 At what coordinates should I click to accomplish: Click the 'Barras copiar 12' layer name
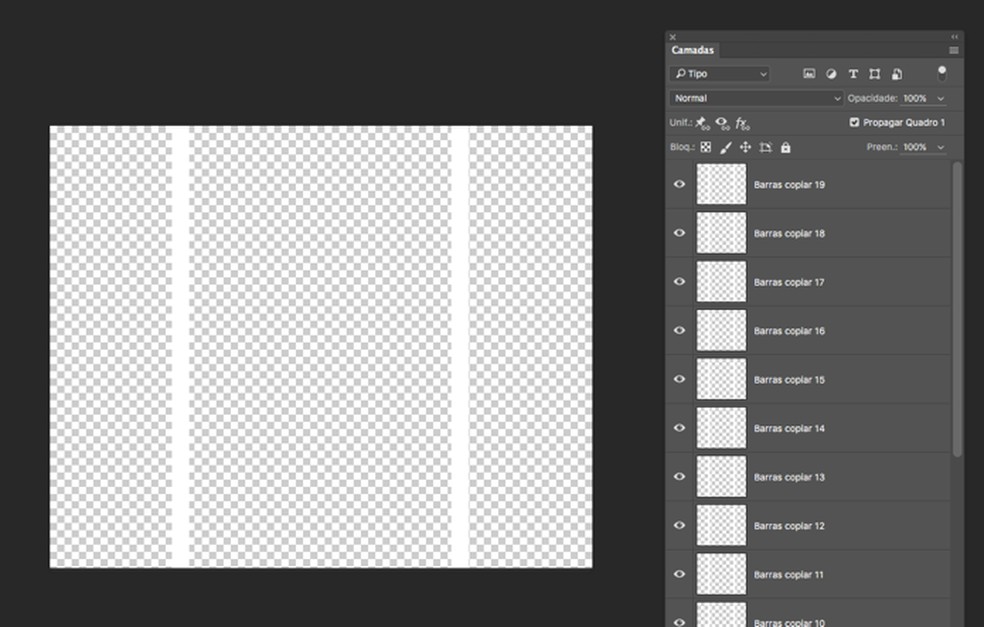click(x=789, y=526)
